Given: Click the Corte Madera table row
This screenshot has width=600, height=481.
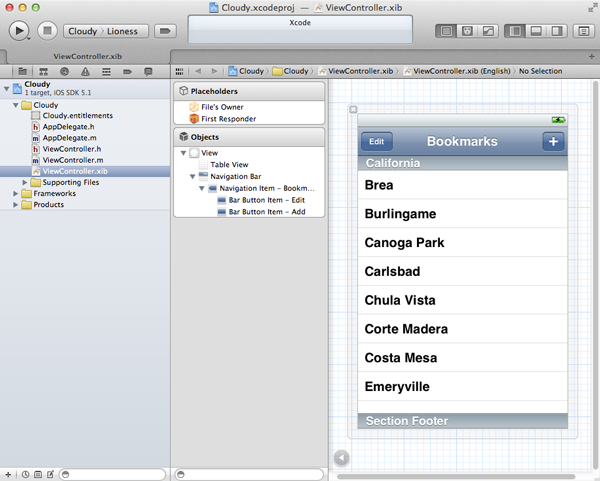Looking at the screenshot, I should pos(463,329).
